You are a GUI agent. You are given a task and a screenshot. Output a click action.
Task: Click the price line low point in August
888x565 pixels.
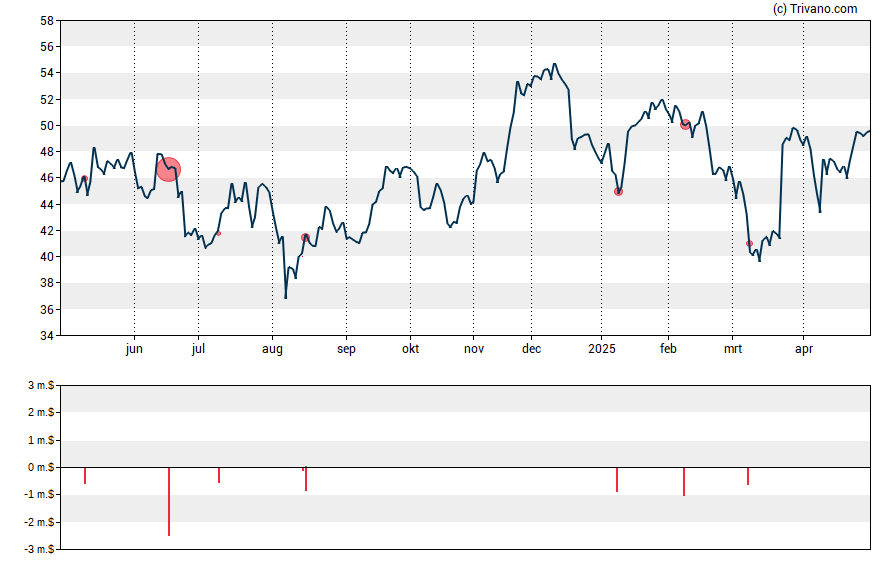pos(285,298)
